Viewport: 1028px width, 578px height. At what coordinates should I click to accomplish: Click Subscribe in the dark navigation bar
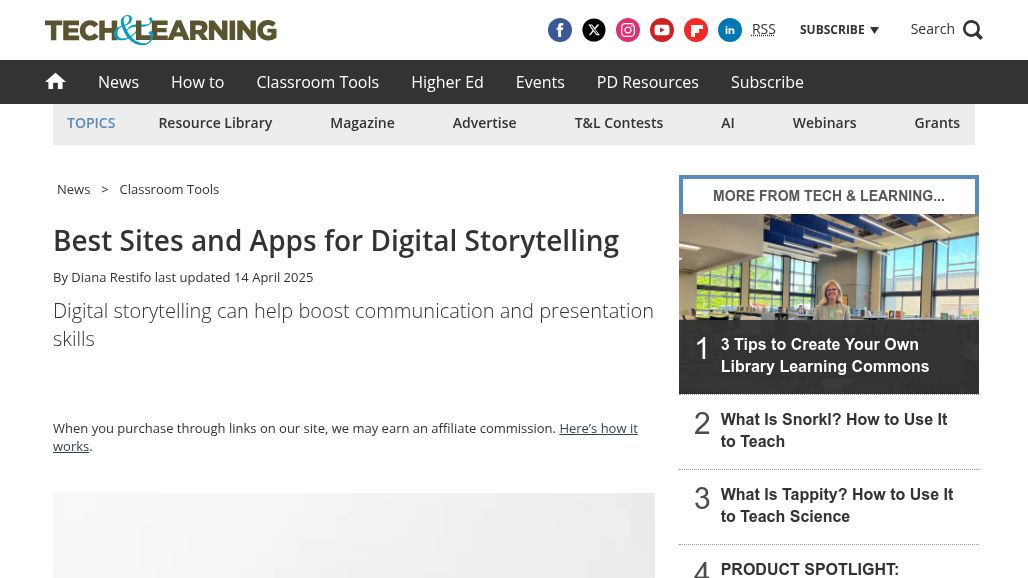(x=767, y=82)
